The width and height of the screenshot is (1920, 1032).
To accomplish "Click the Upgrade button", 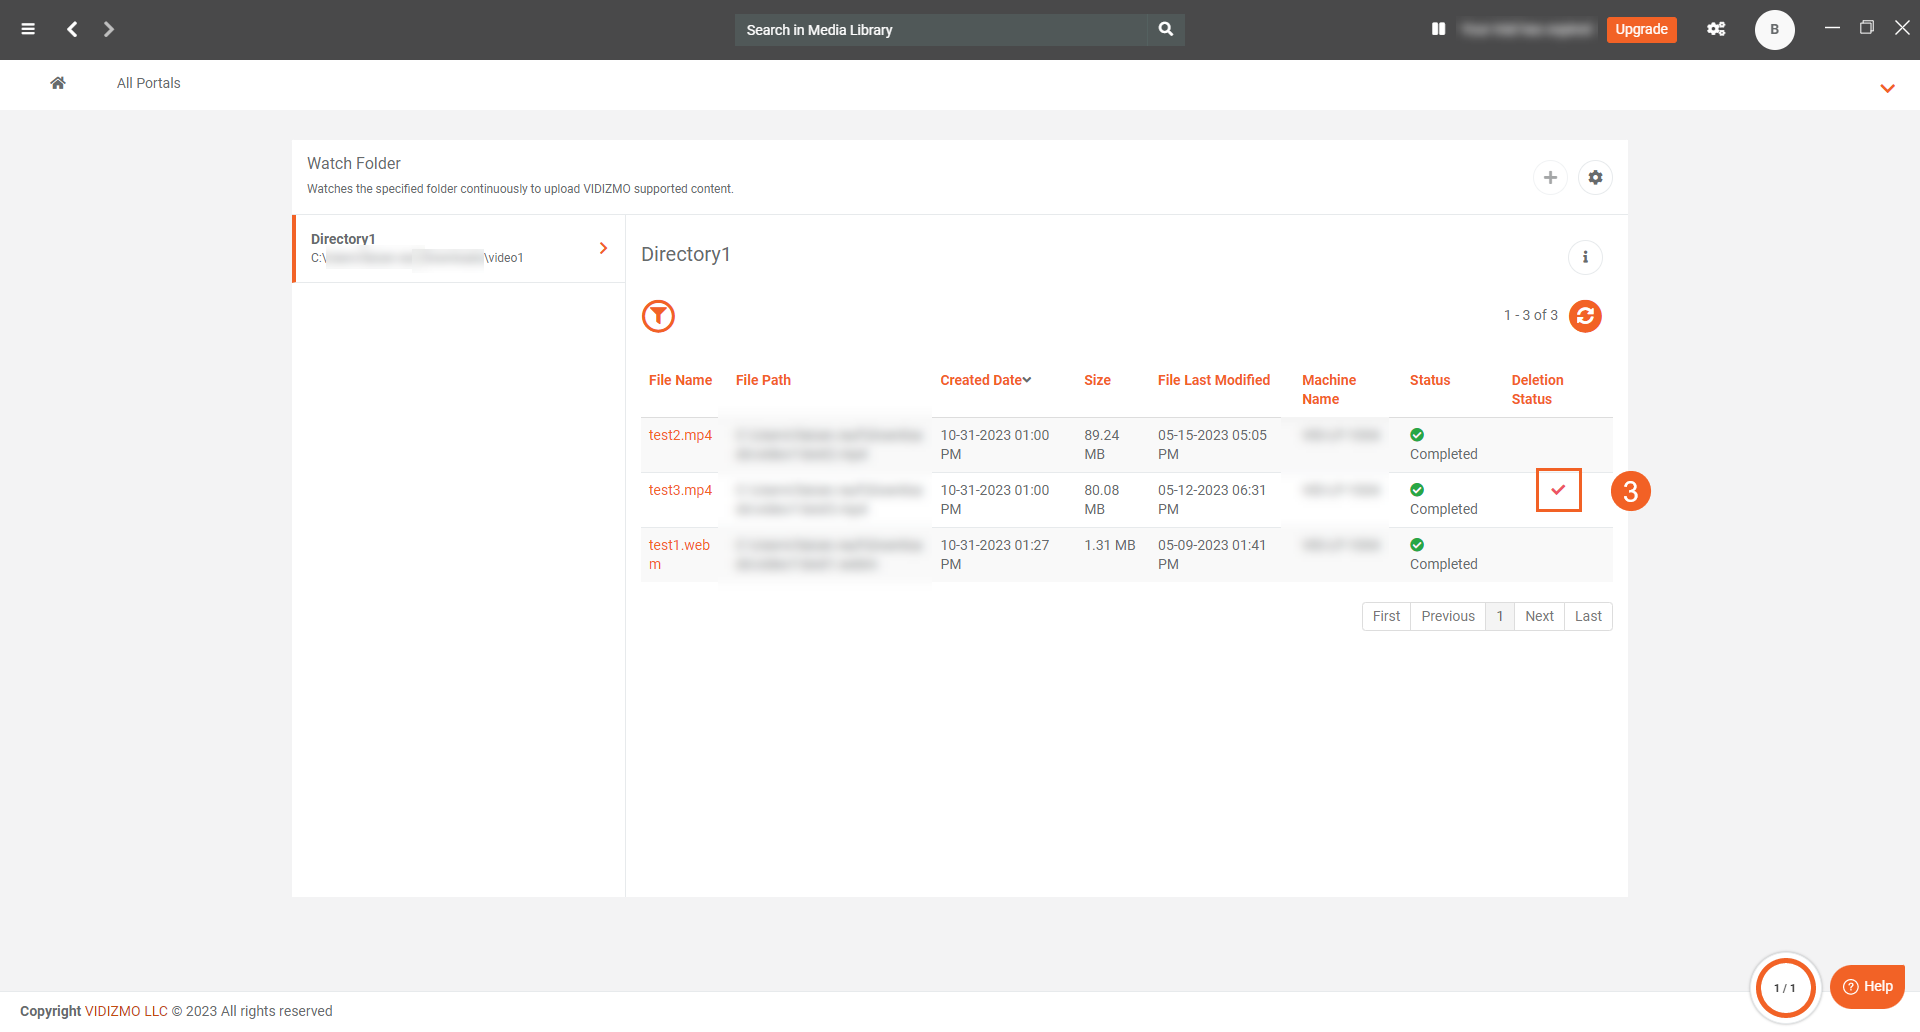I will pyautogui.click(x=1641, y=29).
